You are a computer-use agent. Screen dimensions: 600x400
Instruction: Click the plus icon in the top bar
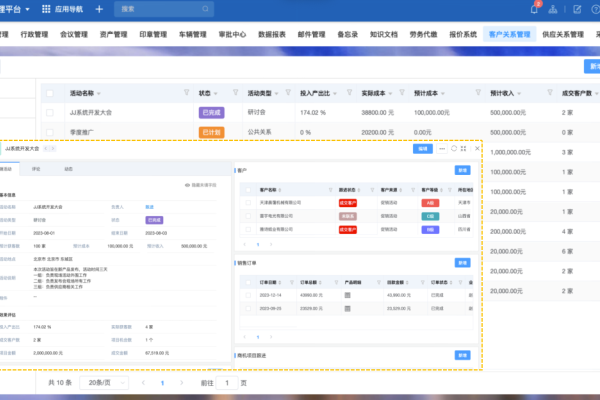99,9
